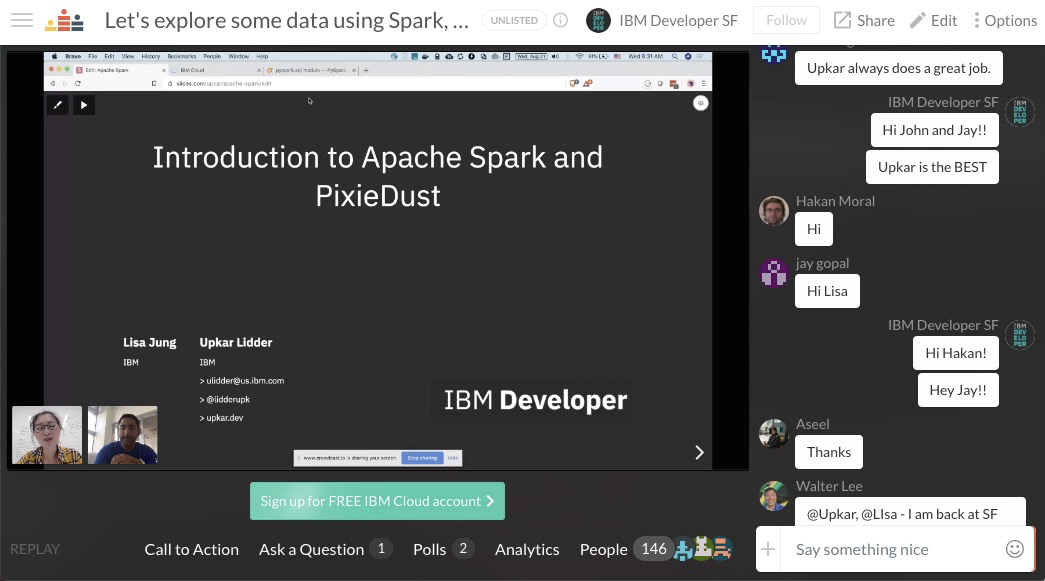Expand the navigation sidebar with the hamburger icon
1045x581 pixels.
tap(22, 20)
